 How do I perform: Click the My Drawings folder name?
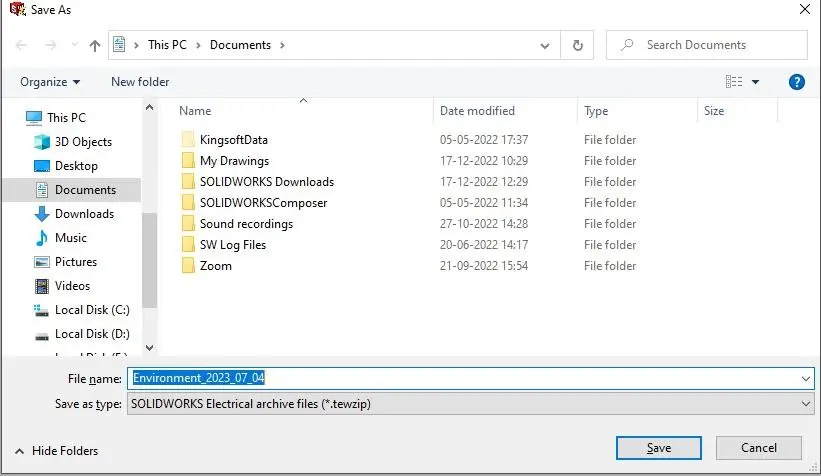tap(234, 161)
